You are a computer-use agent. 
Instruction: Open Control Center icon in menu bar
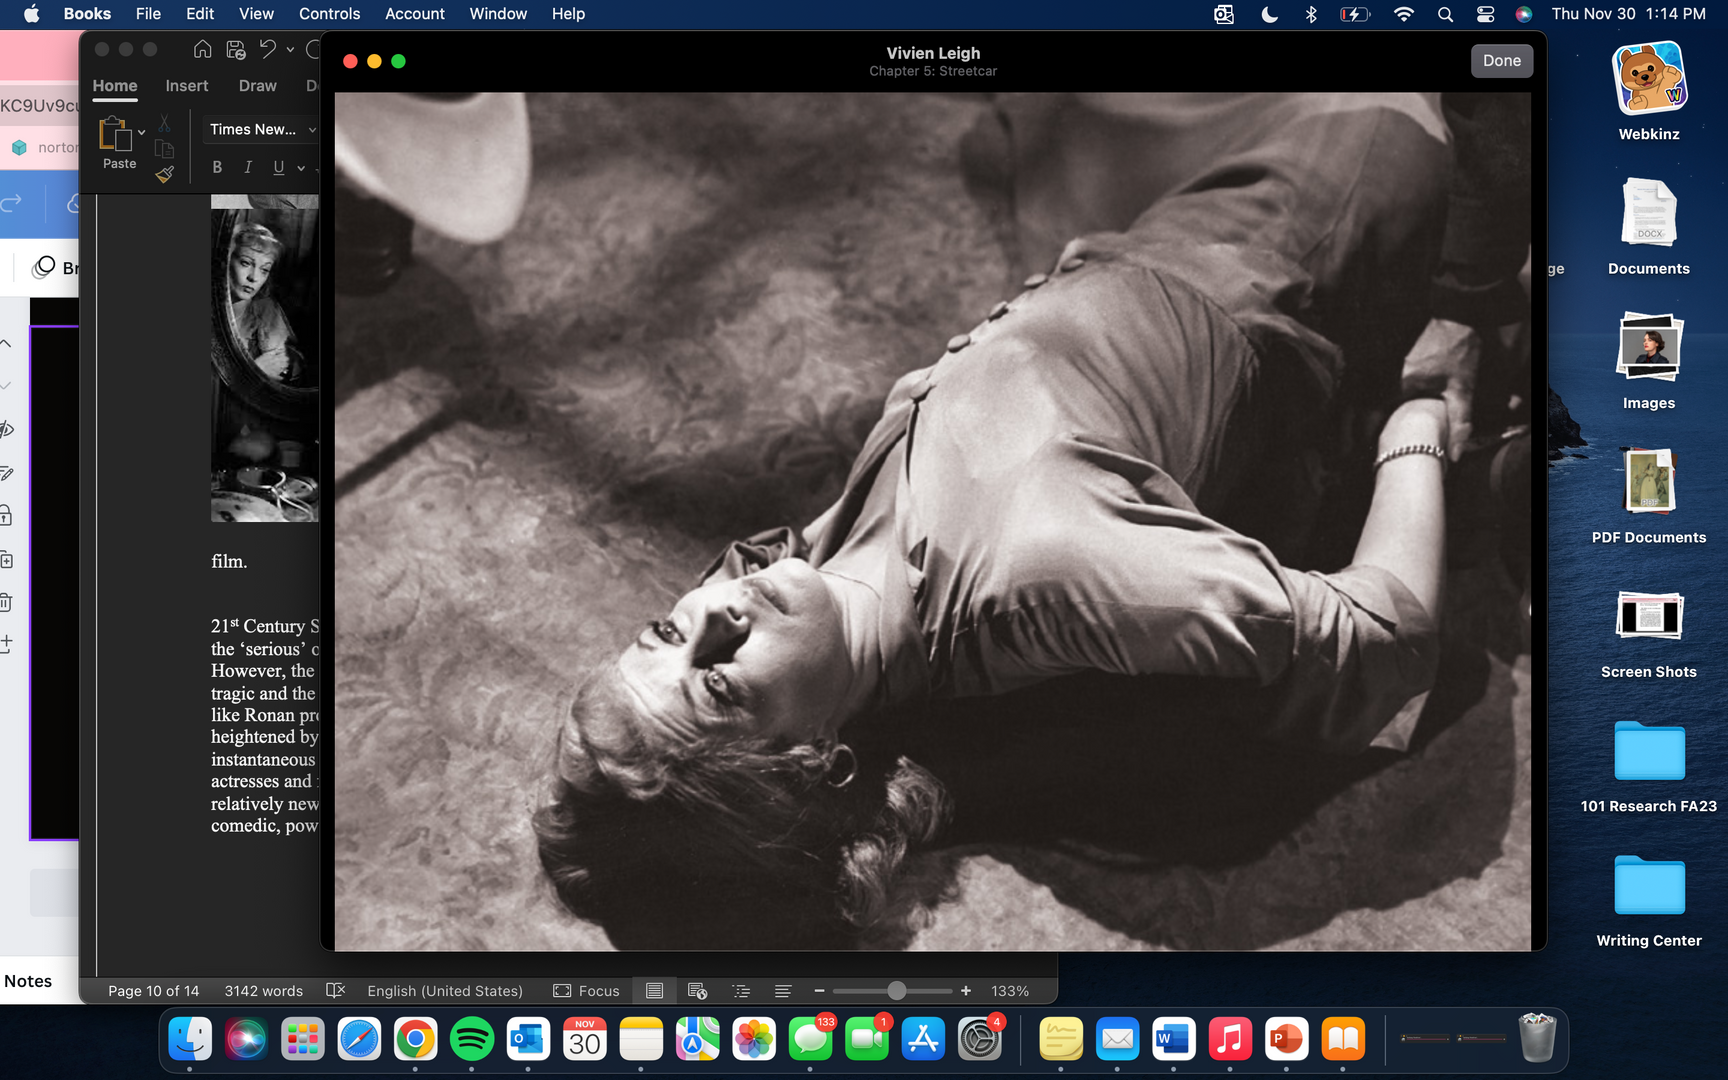pyautogui.click(x=1485, y=14)
